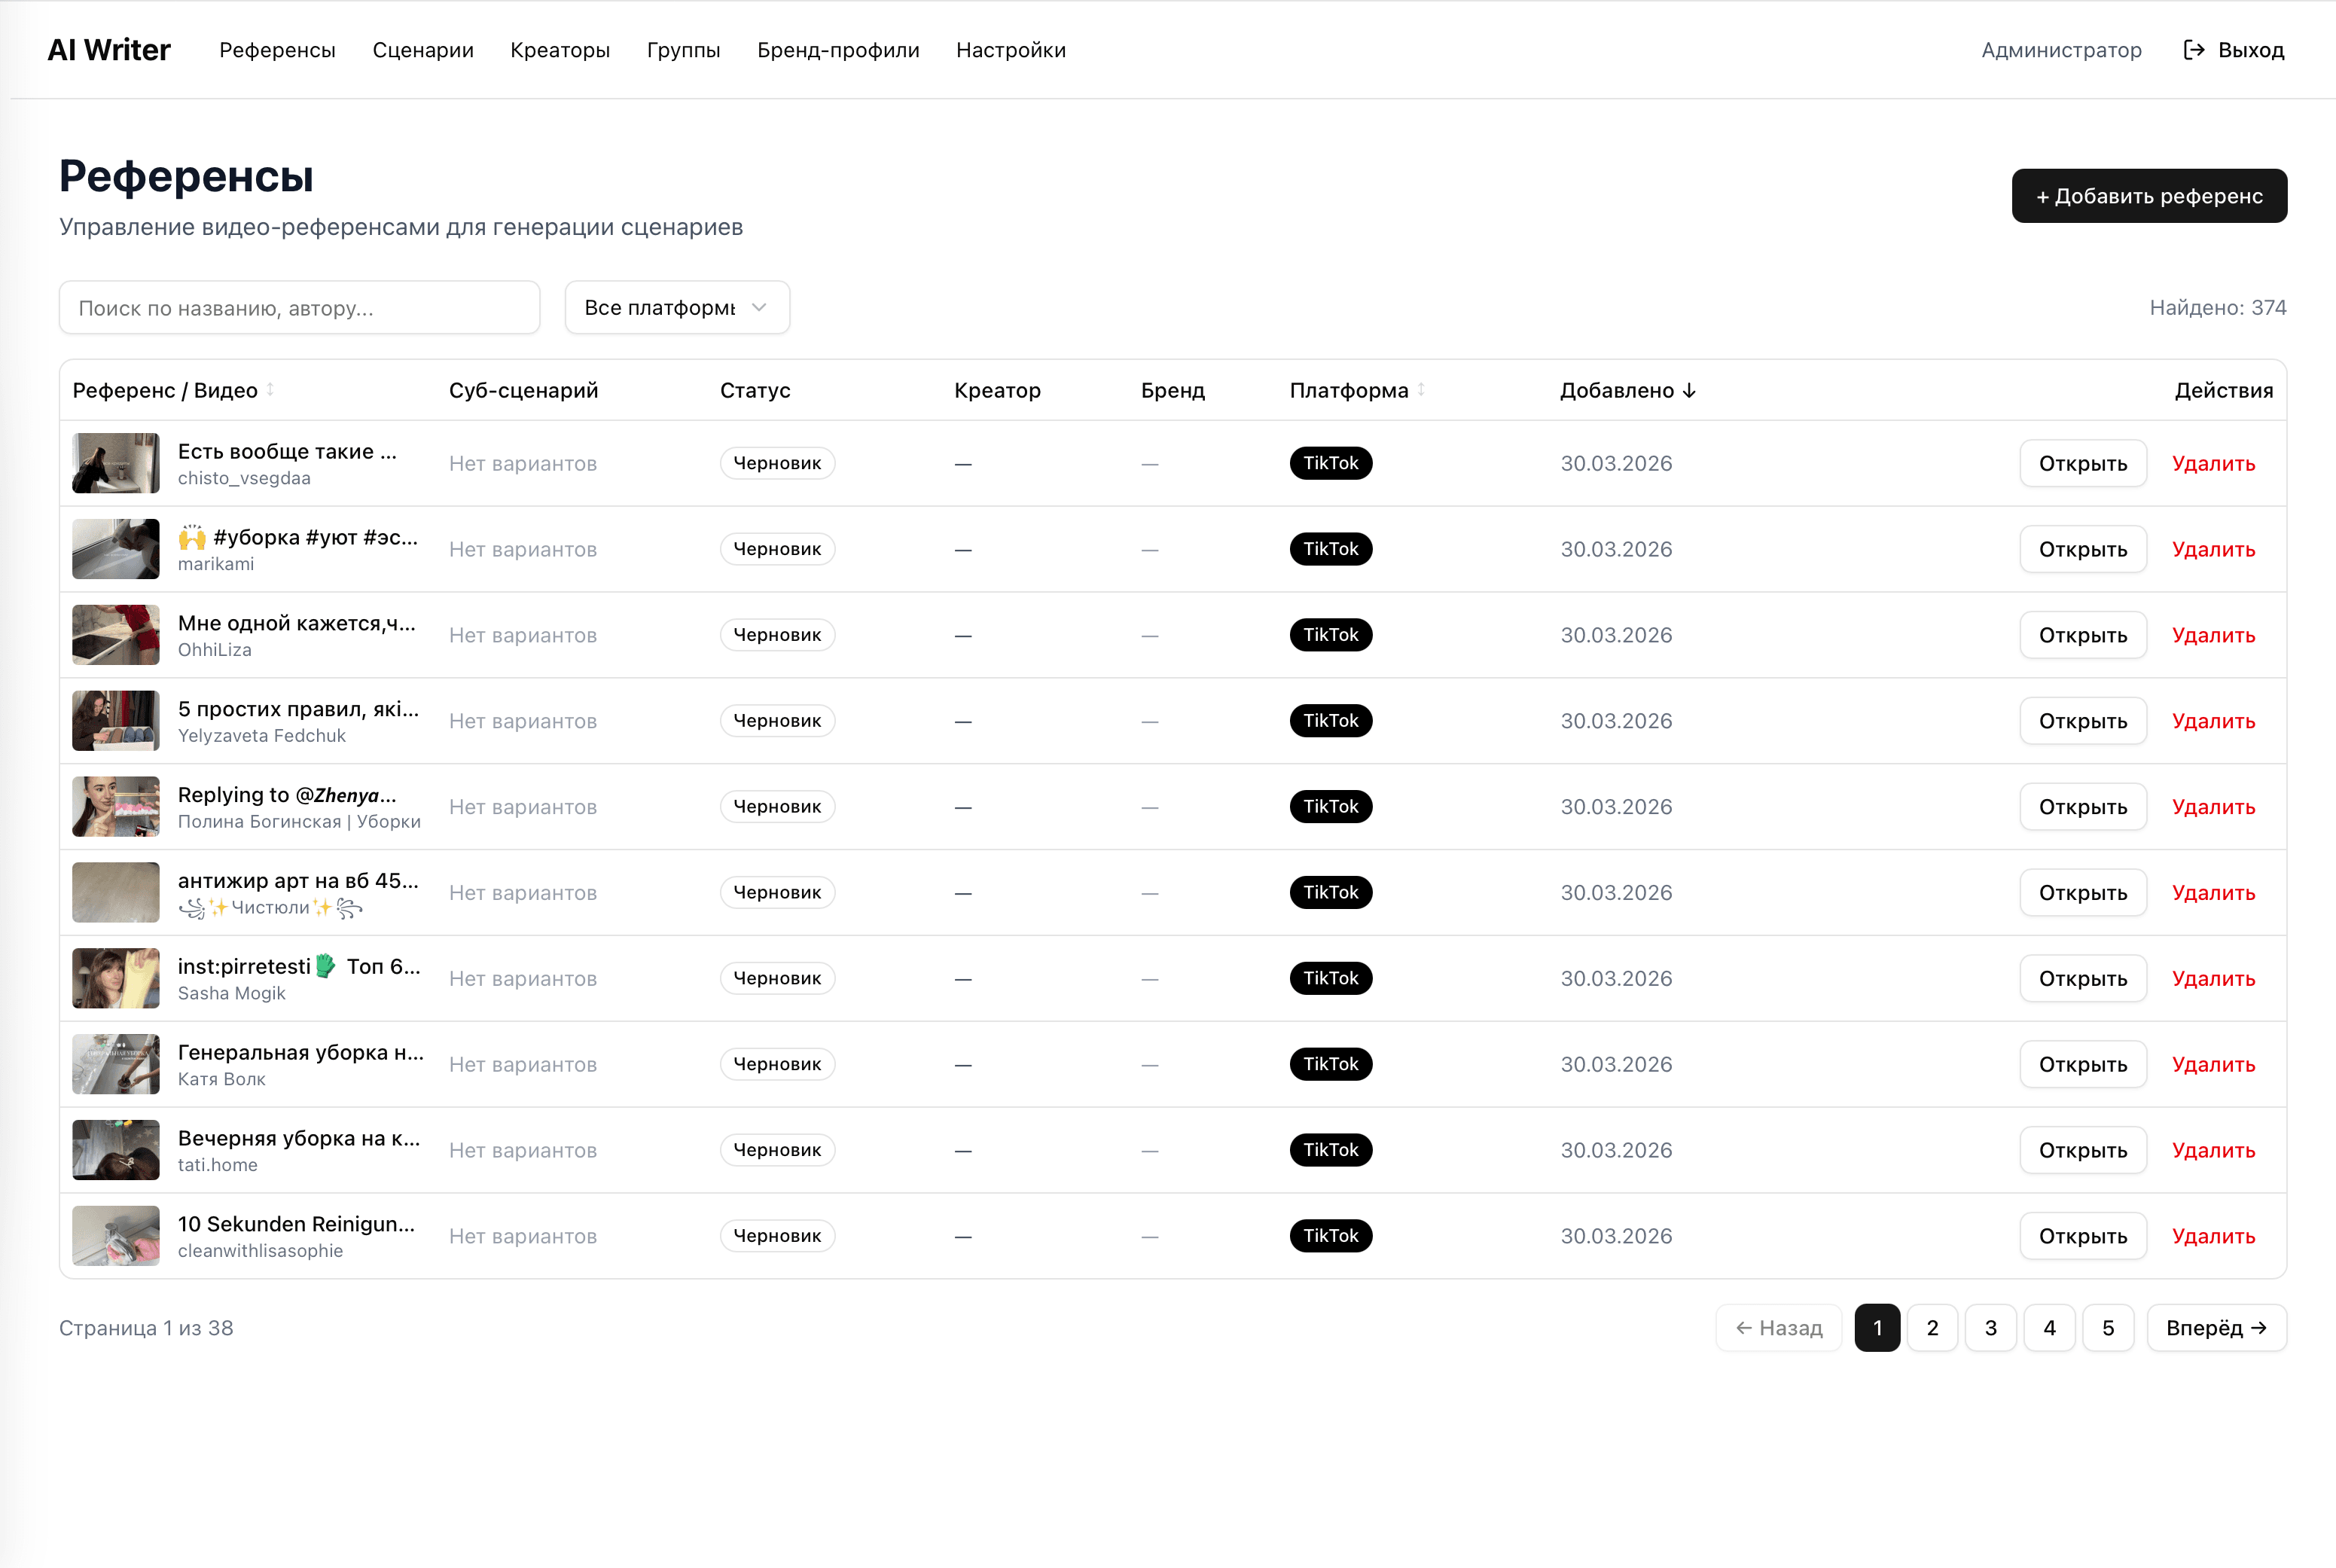Open the chisto_vsegdaa video thumbnail

tap(116, 463)
